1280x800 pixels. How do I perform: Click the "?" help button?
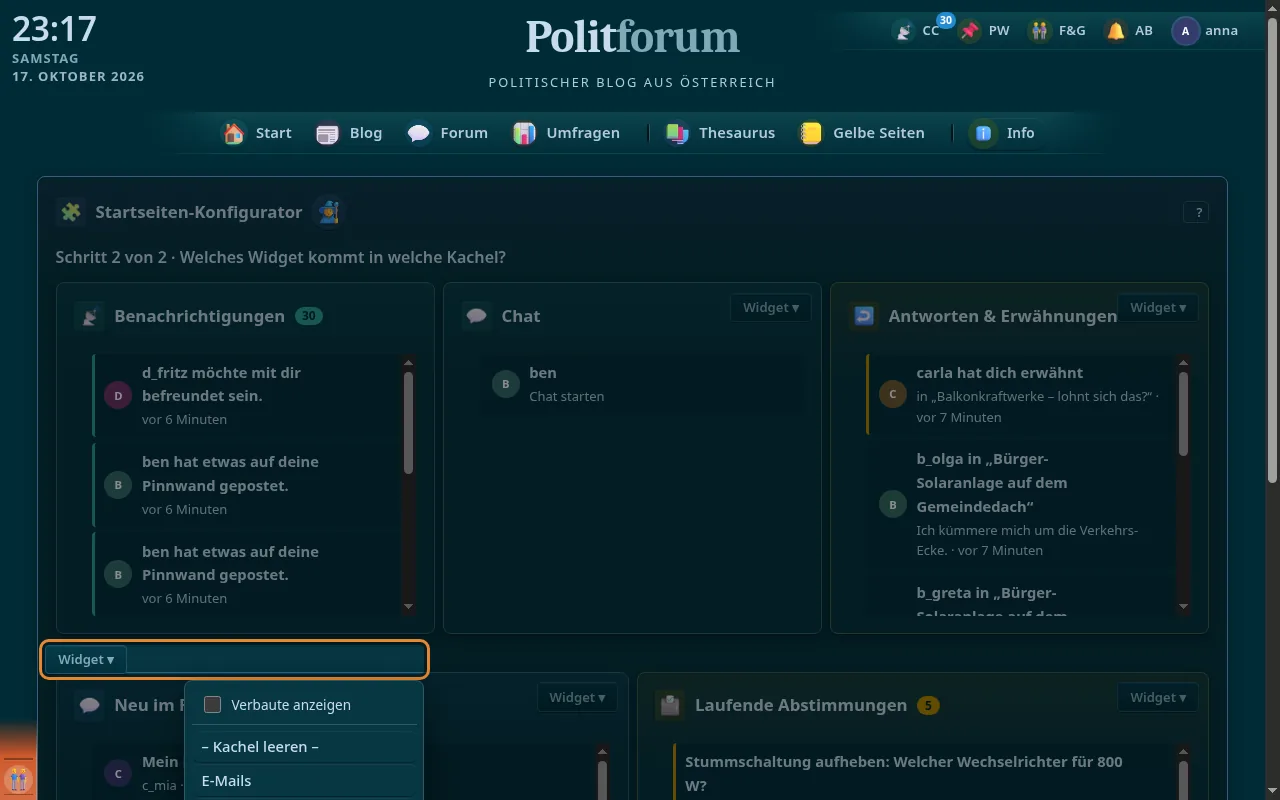point(1196,212)
